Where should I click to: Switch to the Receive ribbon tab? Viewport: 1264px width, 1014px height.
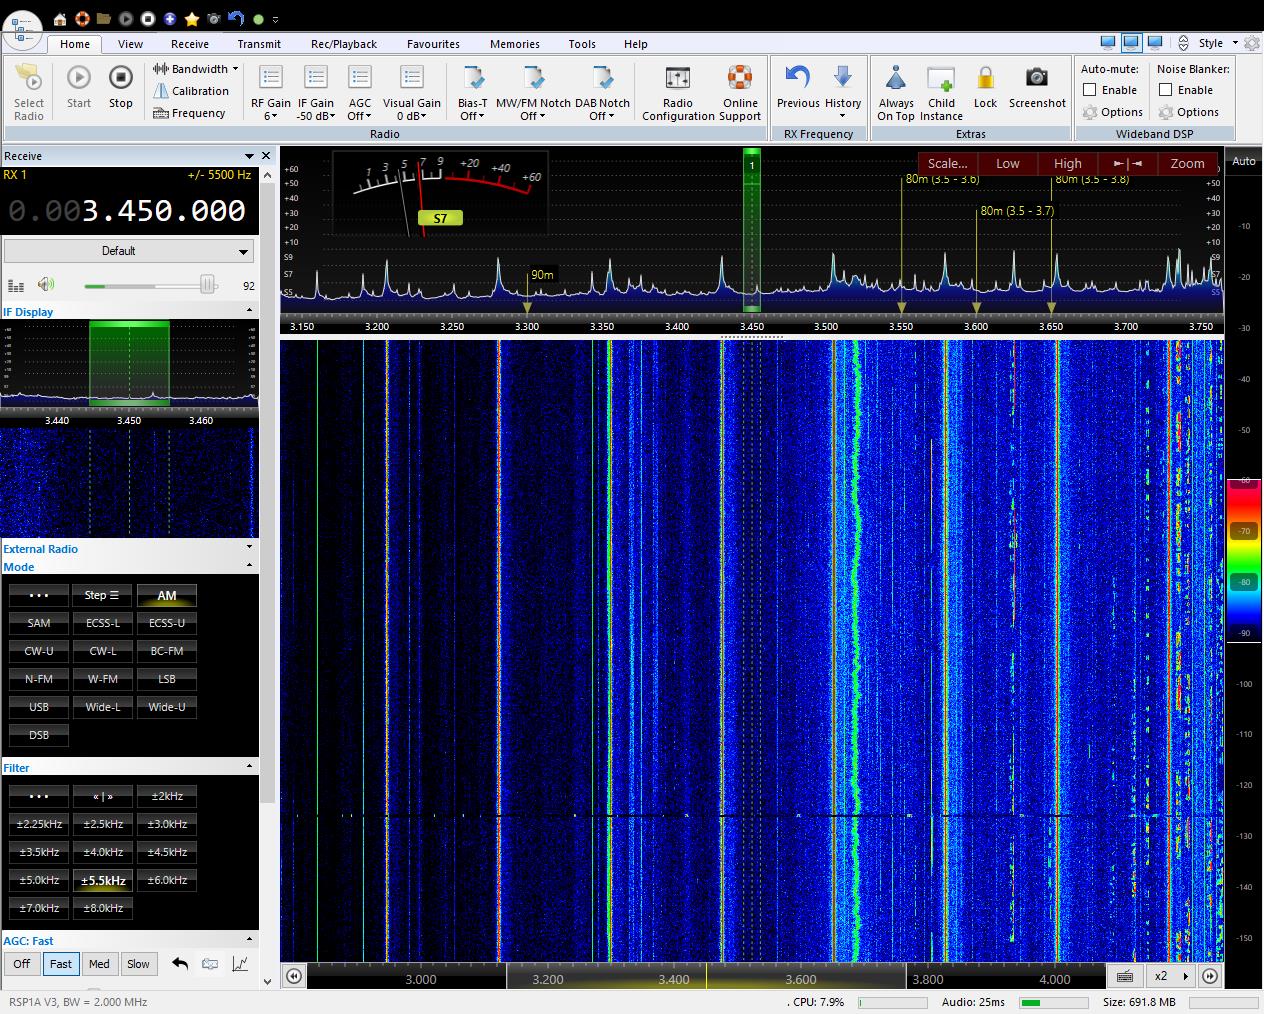click(x=189, y=44)
